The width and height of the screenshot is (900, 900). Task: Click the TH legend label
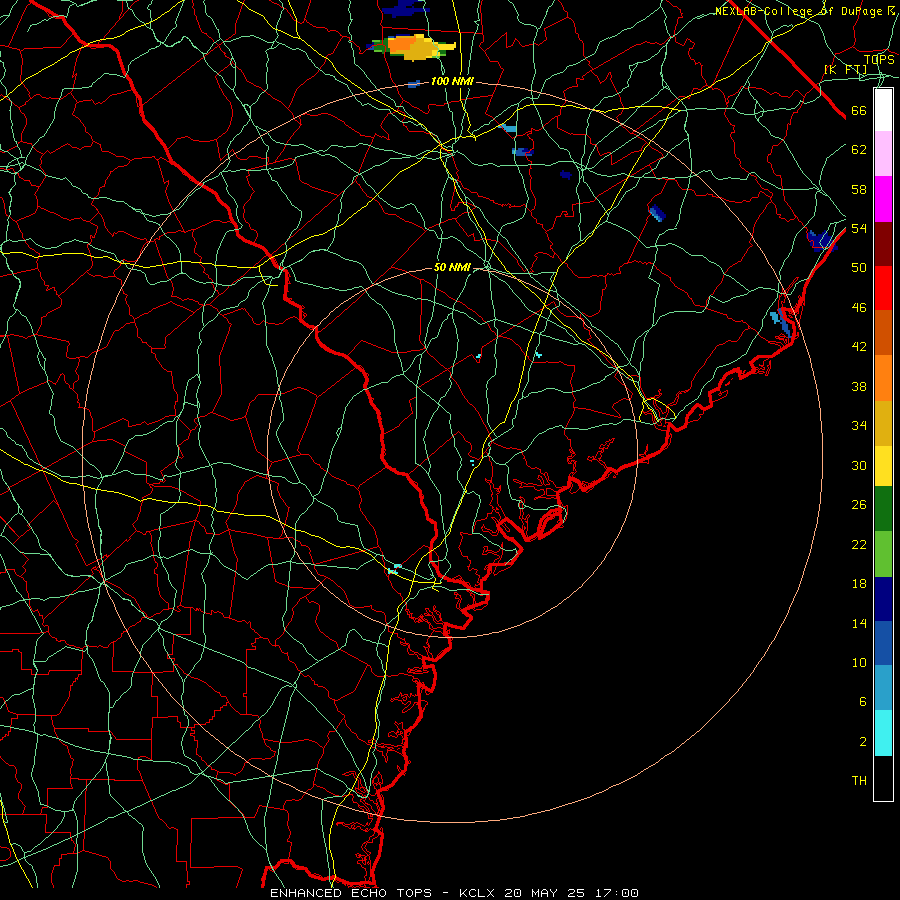(859, 781)
